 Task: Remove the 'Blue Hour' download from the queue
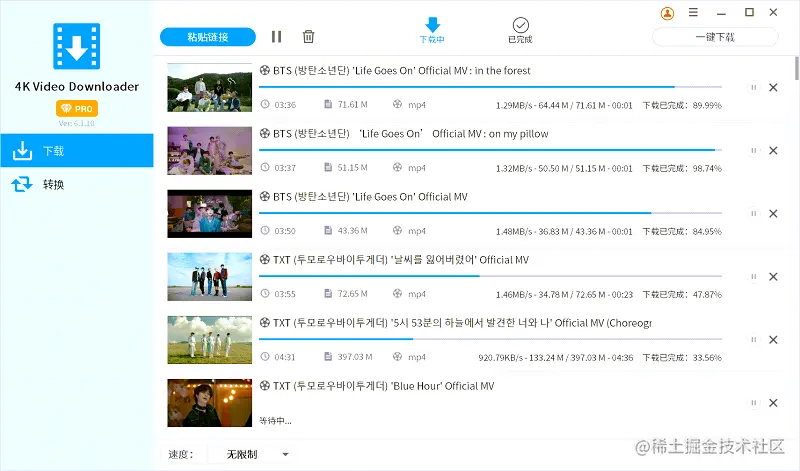773,403
